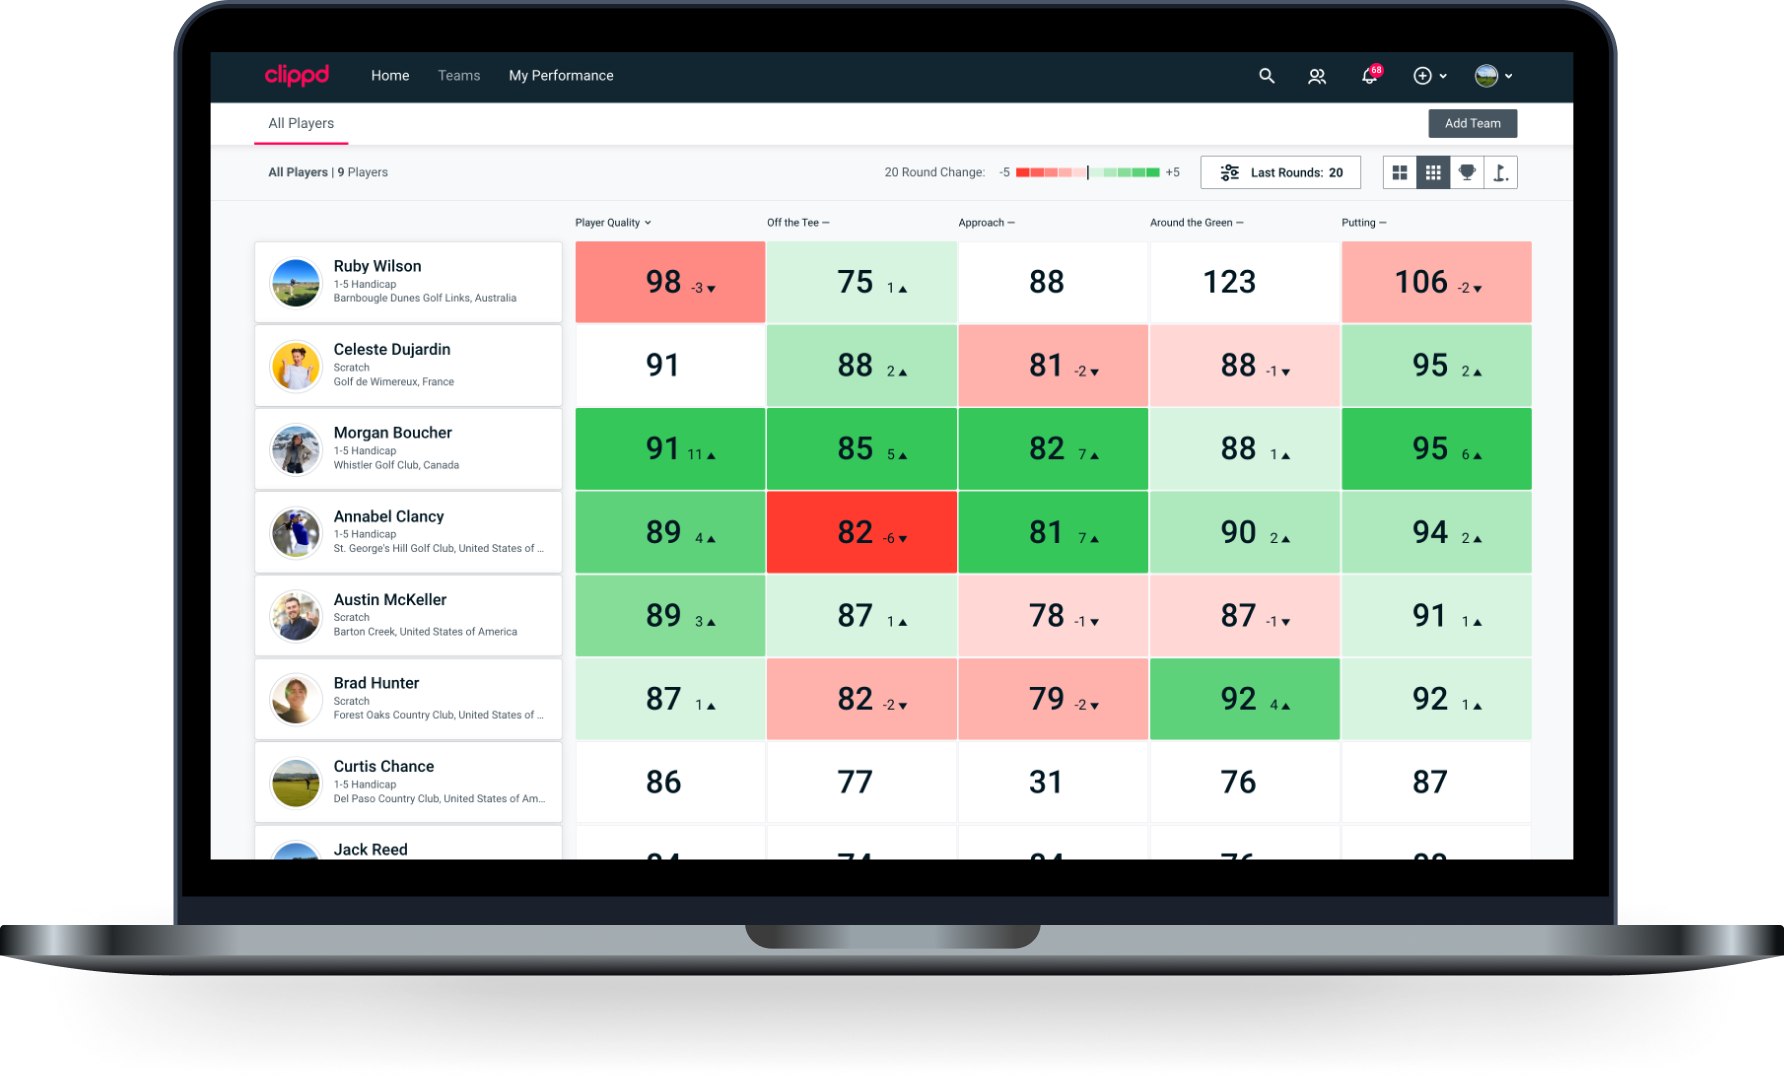
Task: Sort by Player Quality column
Action: (x=612, y=223)
